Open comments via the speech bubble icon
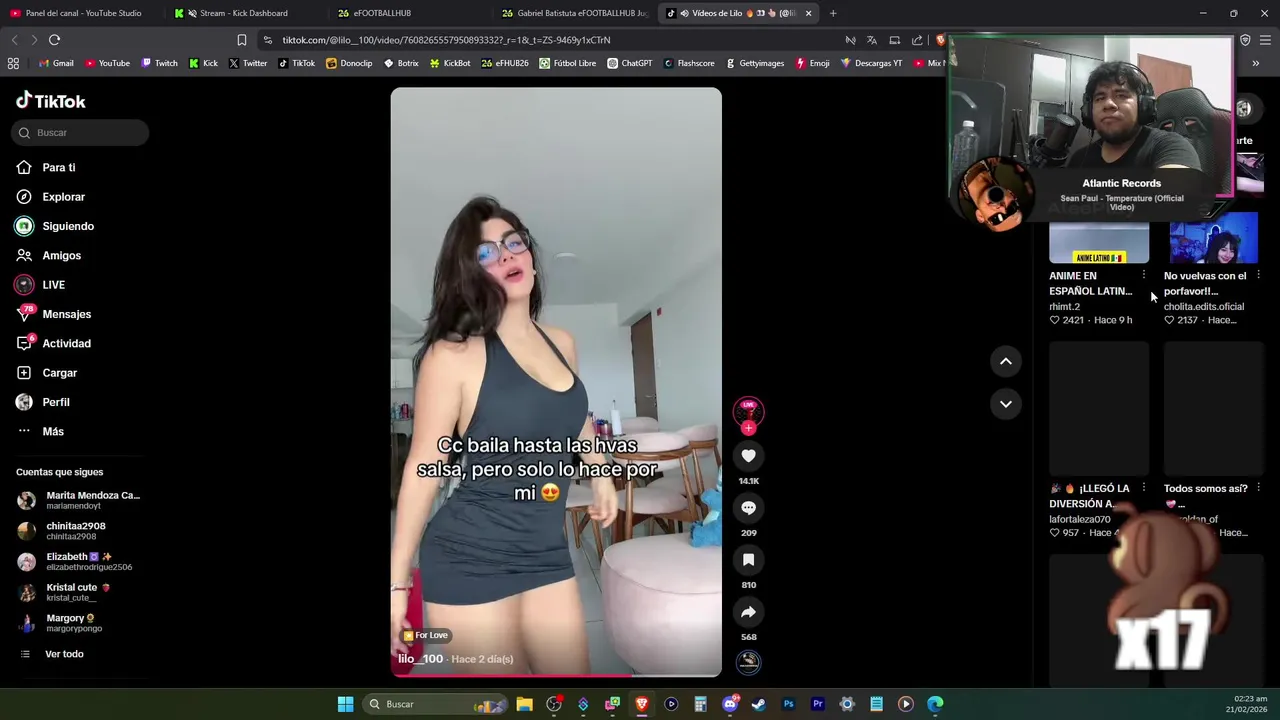 point(748,508)
